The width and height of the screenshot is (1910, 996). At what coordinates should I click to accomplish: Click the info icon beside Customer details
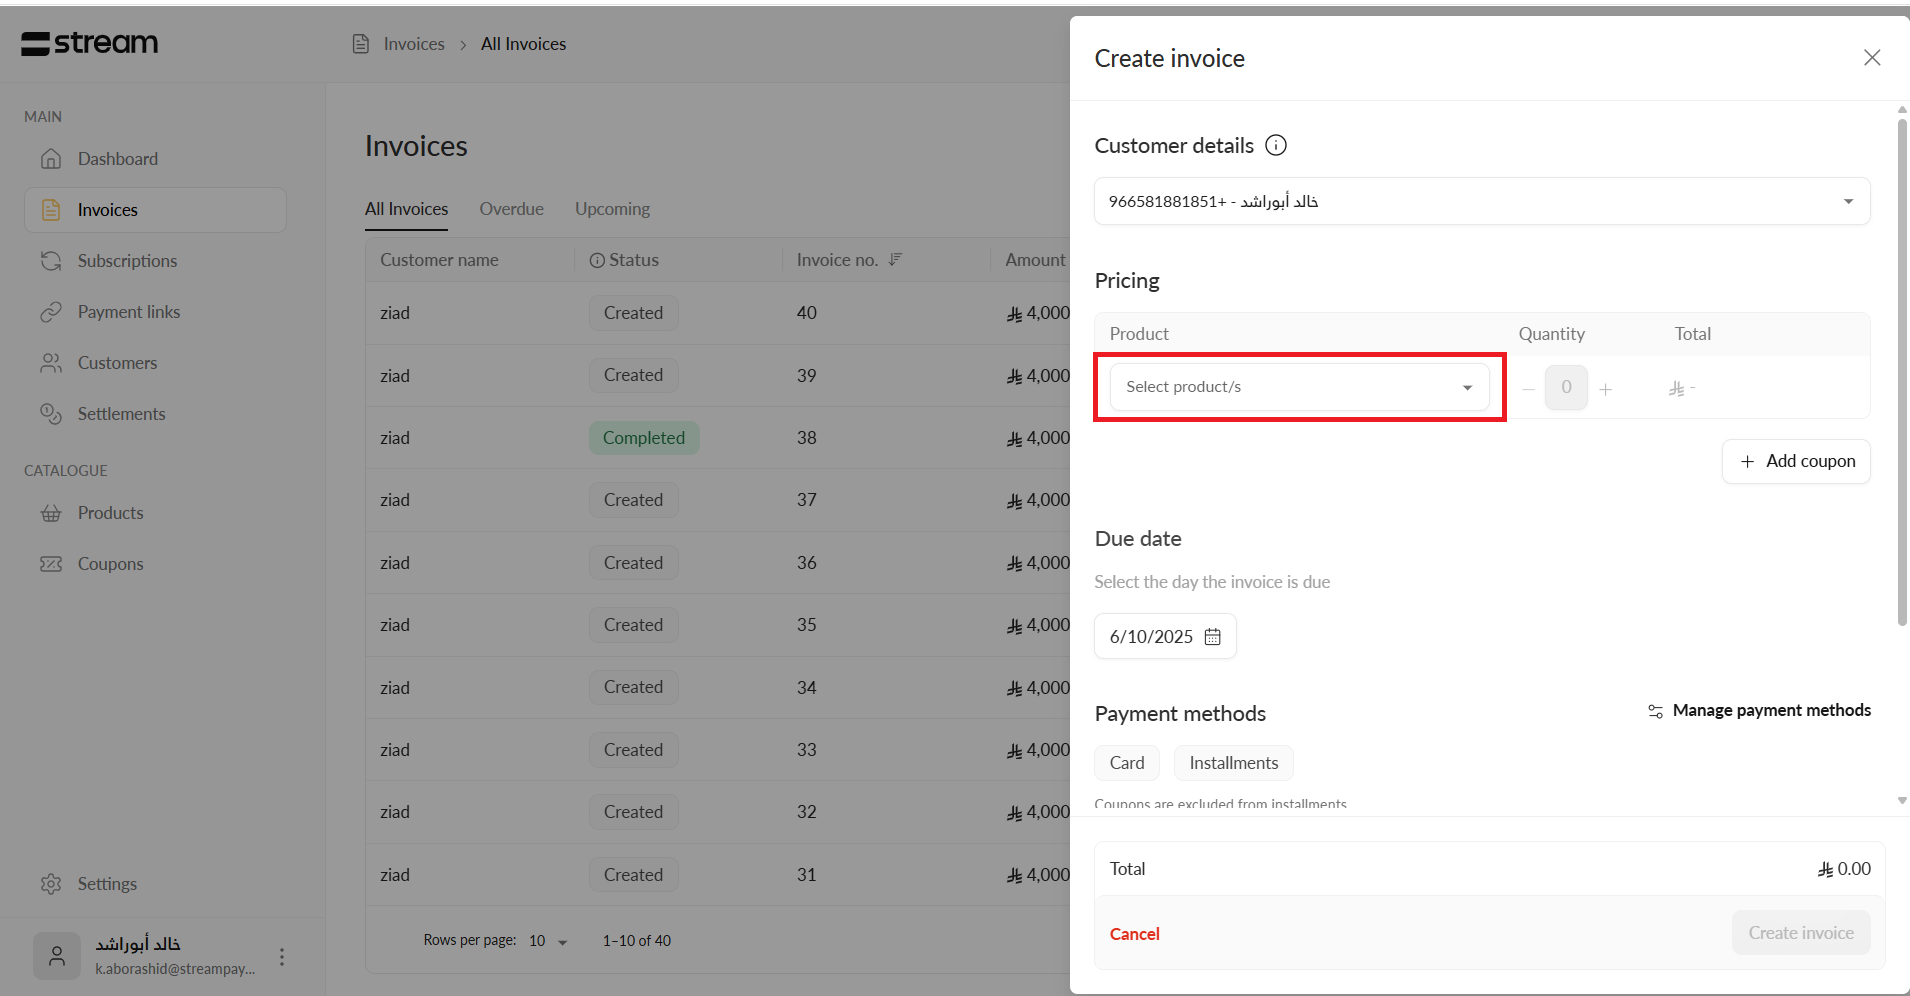[1276, 145]
